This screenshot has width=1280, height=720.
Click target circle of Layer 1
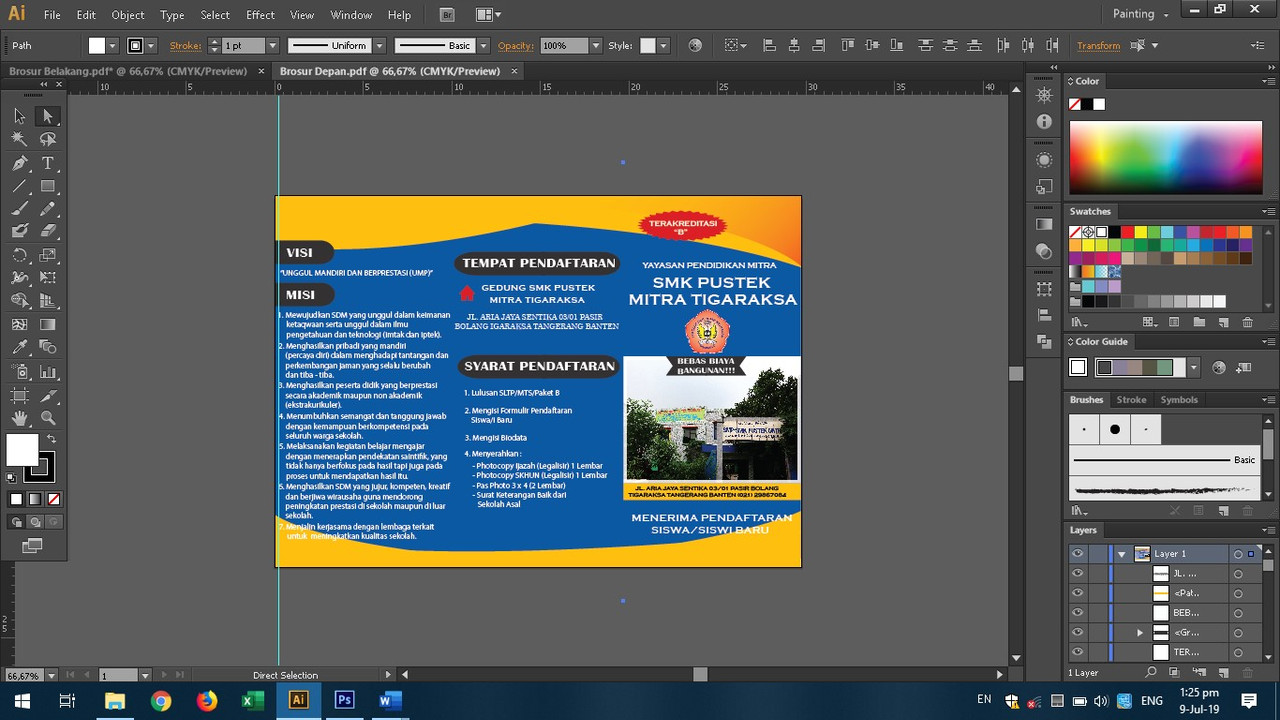tap(1238, 554)
